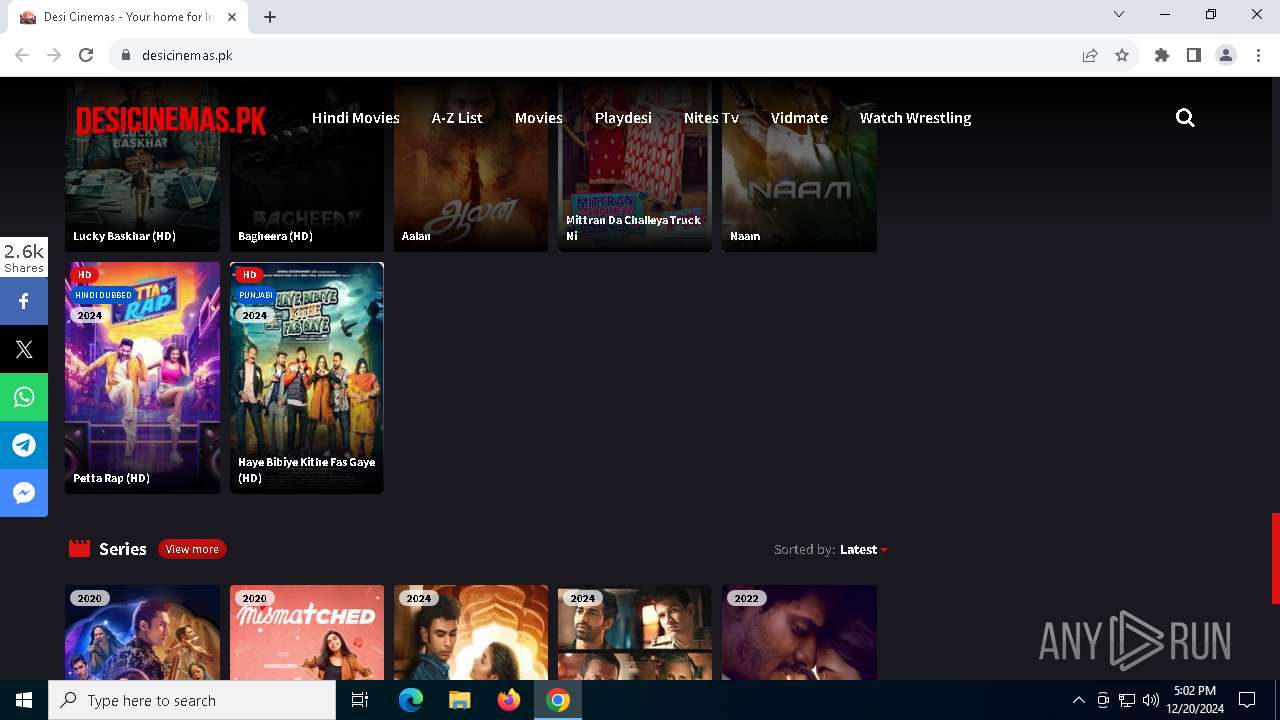Expand the tab search chevron in Chrome
Image resolution: width=1280 pixels, height=720 pixels.
point(1119,14)
